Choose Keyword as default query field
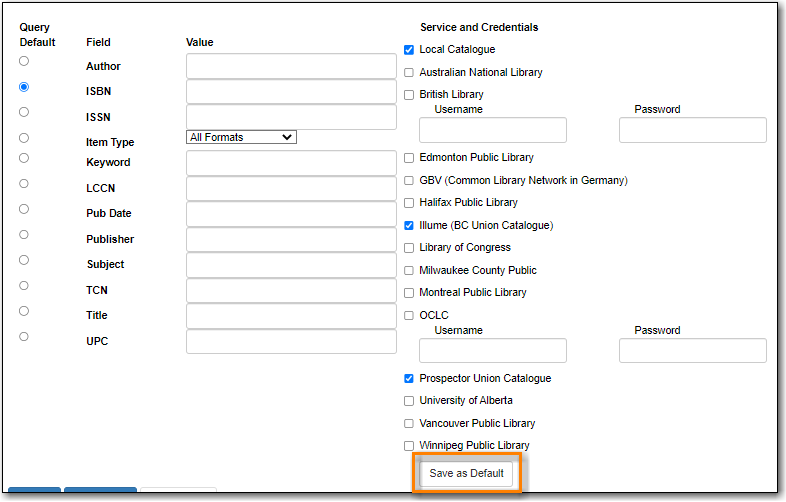 tap(24, 158)
